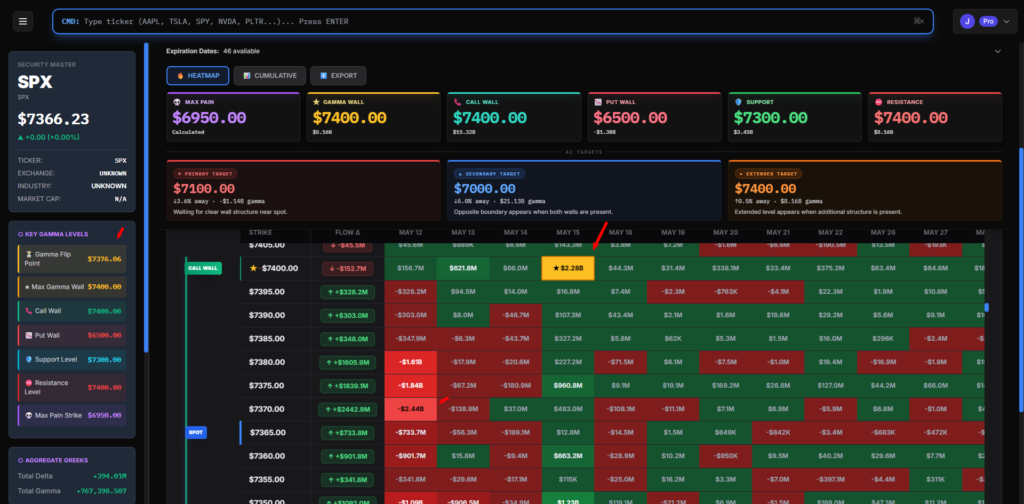Select the $7380.00 strike row
The height and width of the screenshot is (504, 1024).
[x=613, y=362]
